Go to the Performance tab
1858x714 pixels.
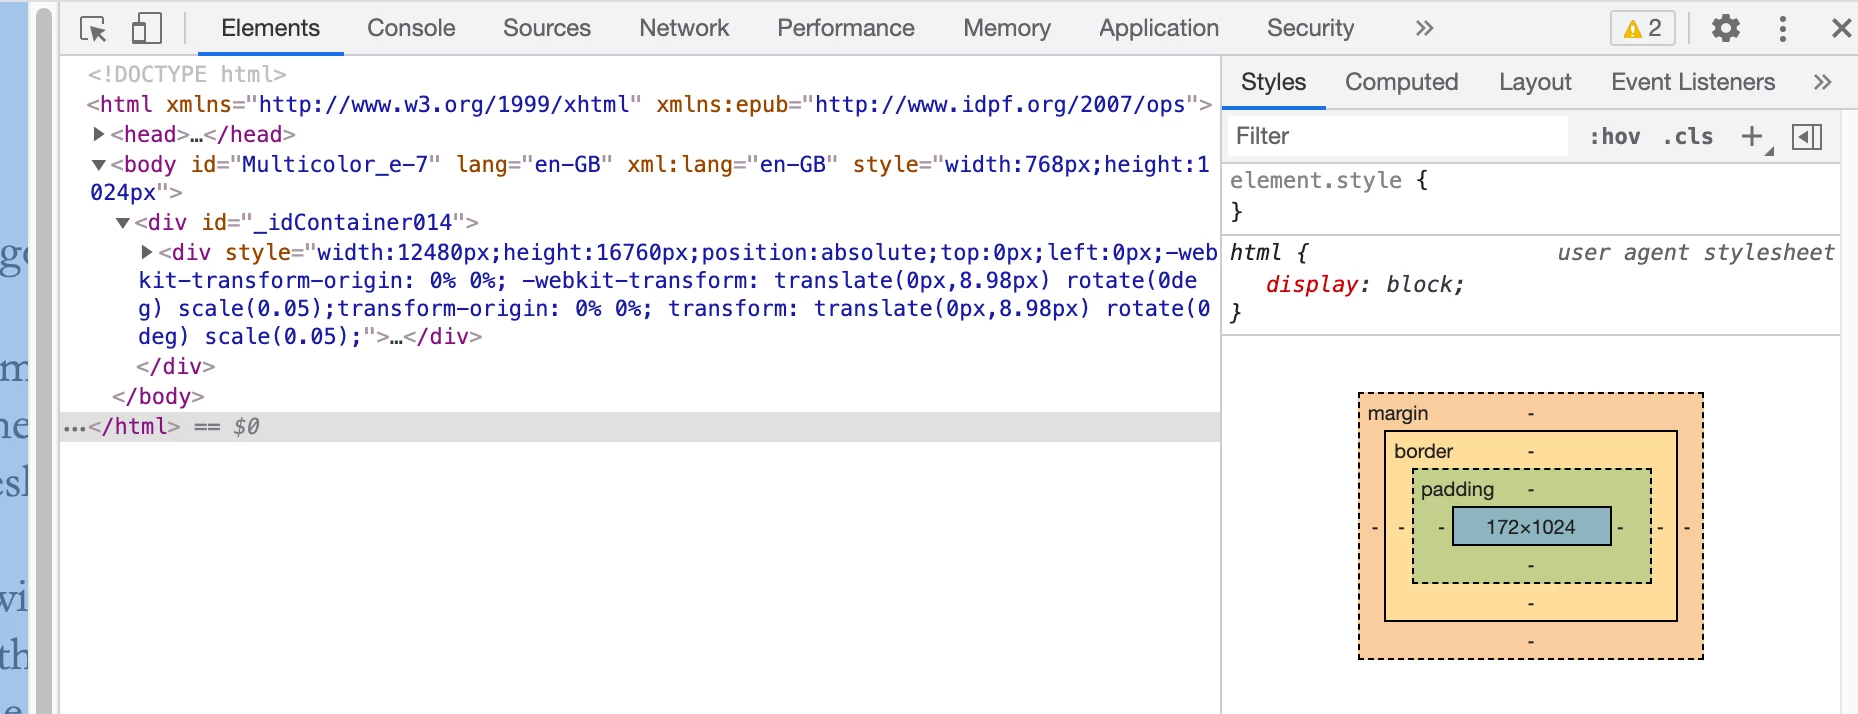pyautogui.click(x=846, y=28)
